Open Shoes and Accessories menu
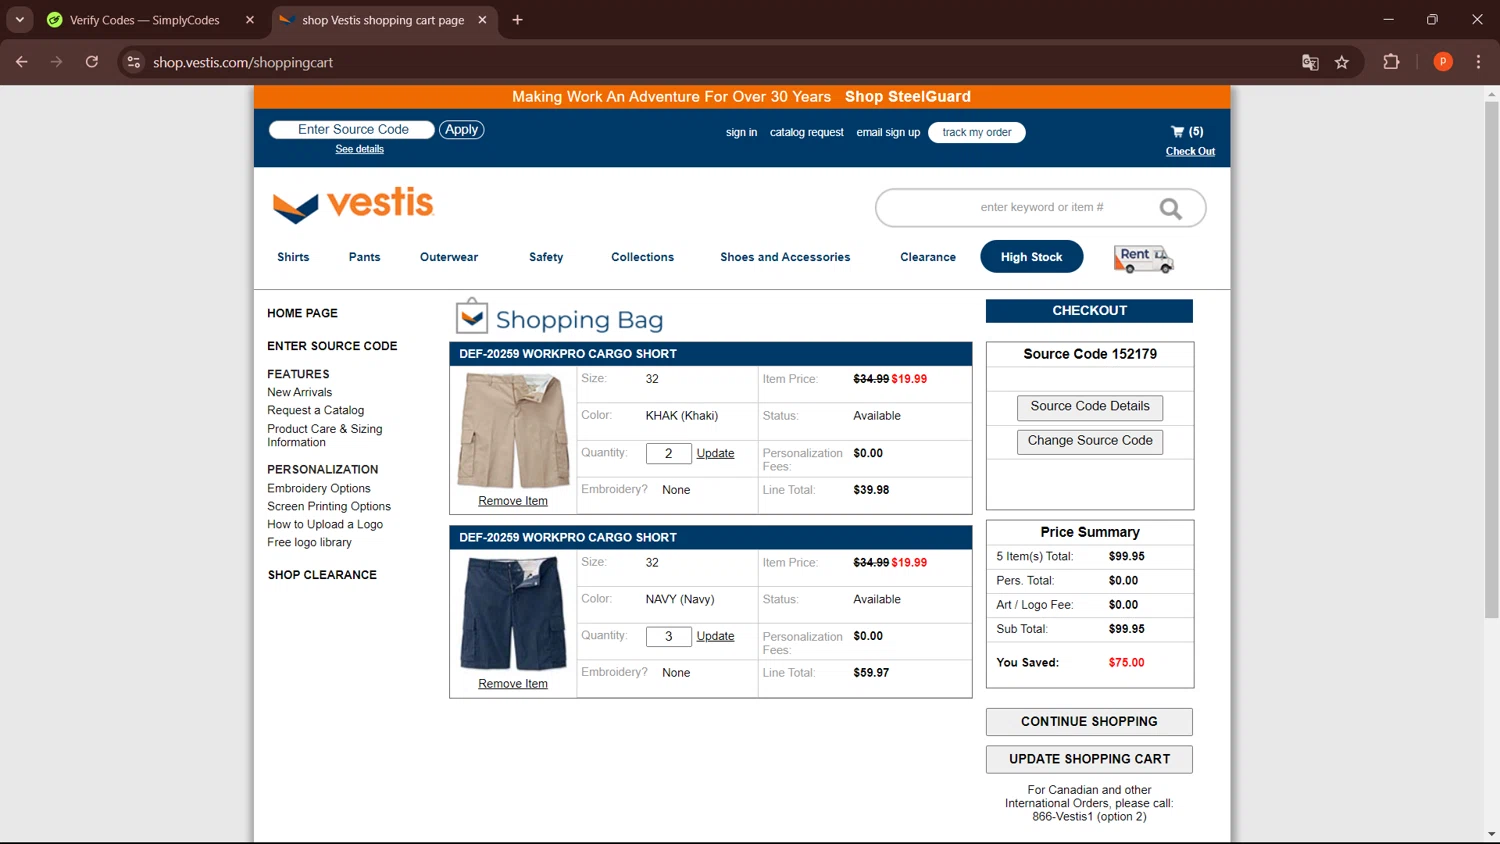Screen dimensions: 1500x844 (x=785, y=257)
